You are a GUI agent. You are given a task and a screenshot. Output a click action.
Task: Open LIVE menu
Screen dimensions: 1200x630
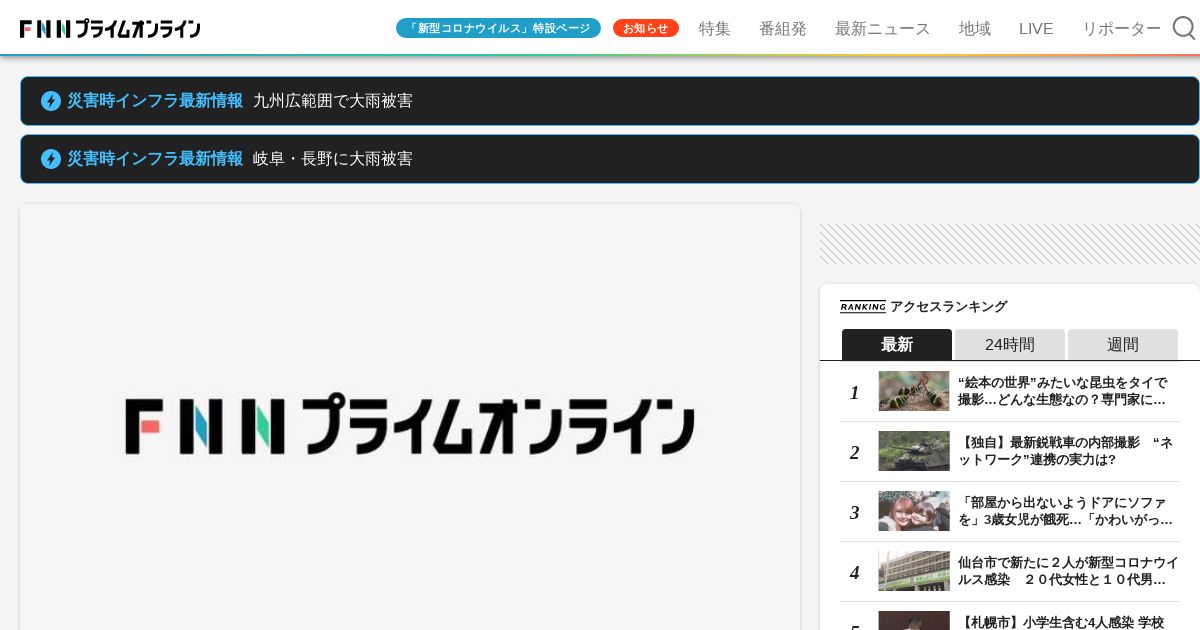pyautogui.click(x=1036, y=28)
